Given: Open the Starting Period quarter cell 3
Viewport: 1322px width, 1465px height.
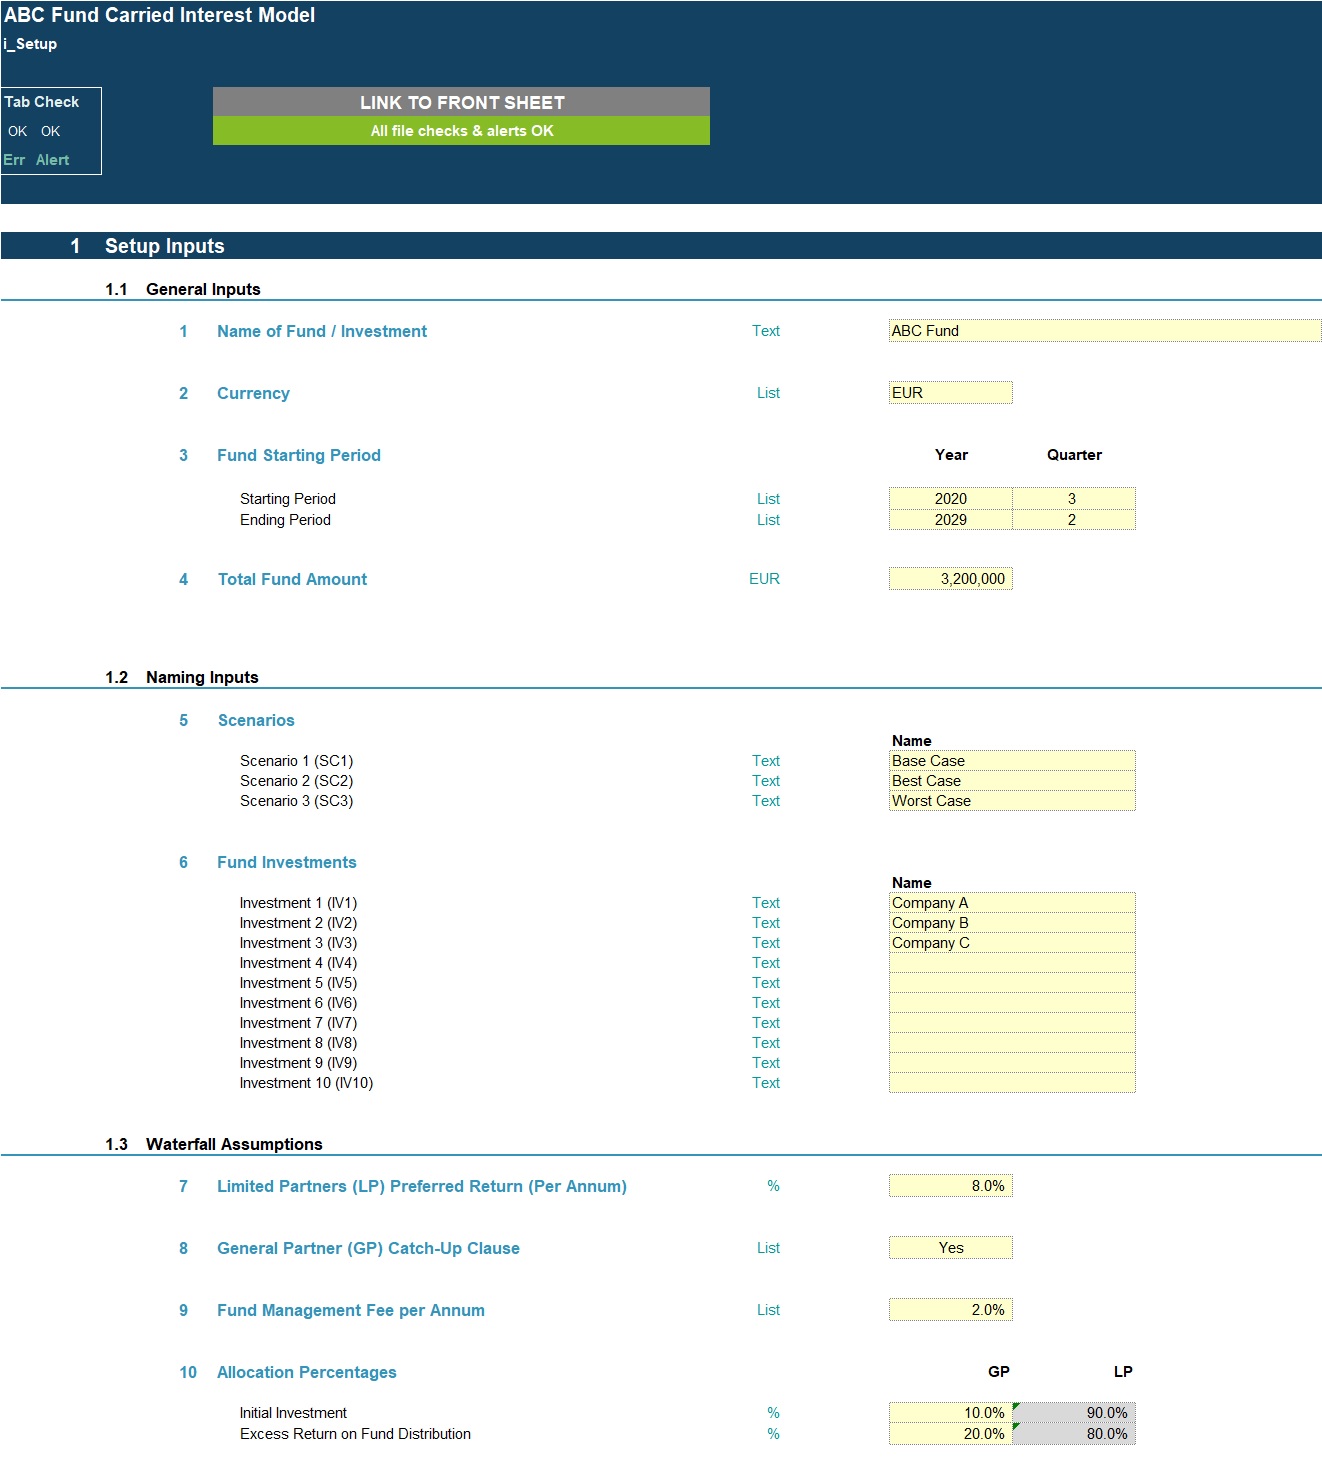Looking at the screenshot, I should pyautogui.click(x=1074, y=499).
